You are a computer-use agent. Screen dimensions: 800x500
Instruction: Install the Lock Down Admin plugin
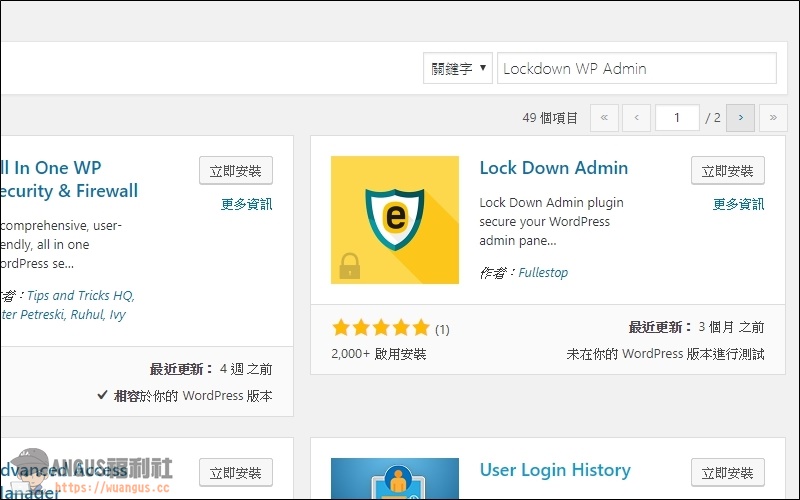(x=727, y=171)
